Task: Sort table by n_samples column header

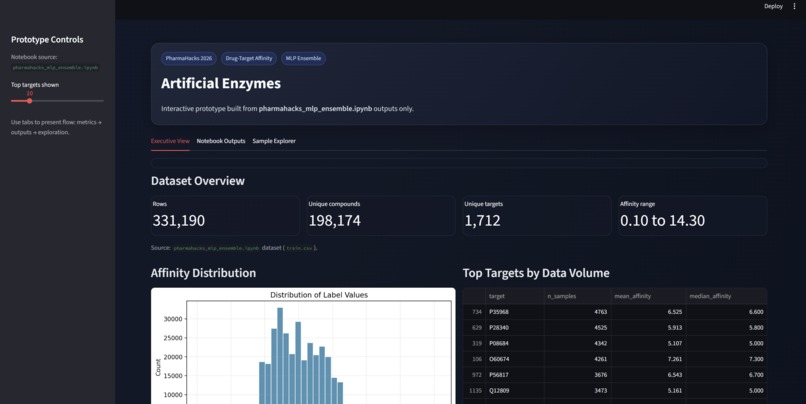Action: (x=577, y=296)
